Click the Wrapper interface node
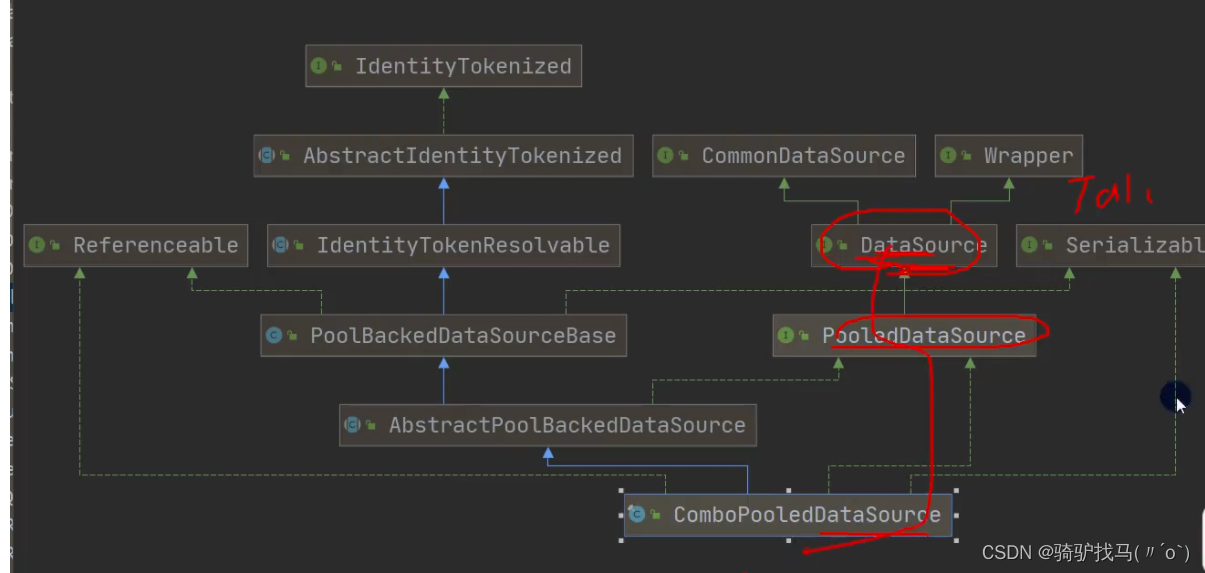 click(x=1008, y=156)
